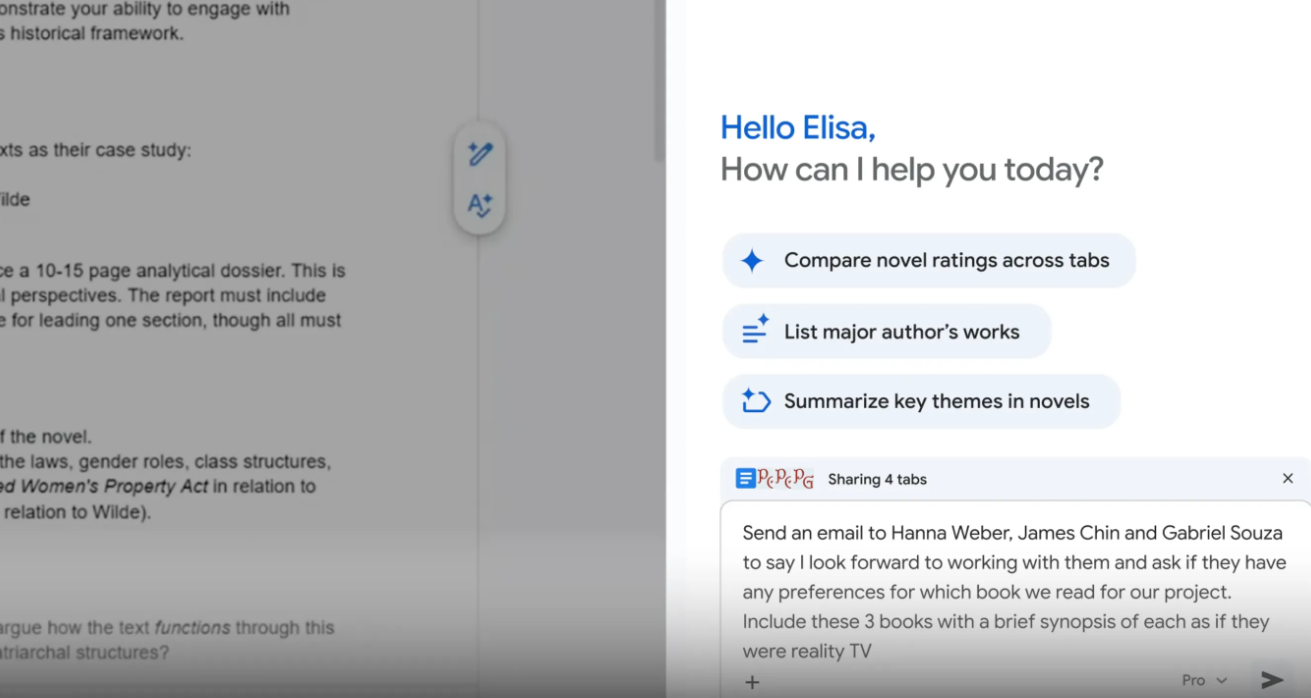Viewport: 1311px width, 698px height.
Task: Click the first Project Gutenberg tab icon
Action: (766, 479)
